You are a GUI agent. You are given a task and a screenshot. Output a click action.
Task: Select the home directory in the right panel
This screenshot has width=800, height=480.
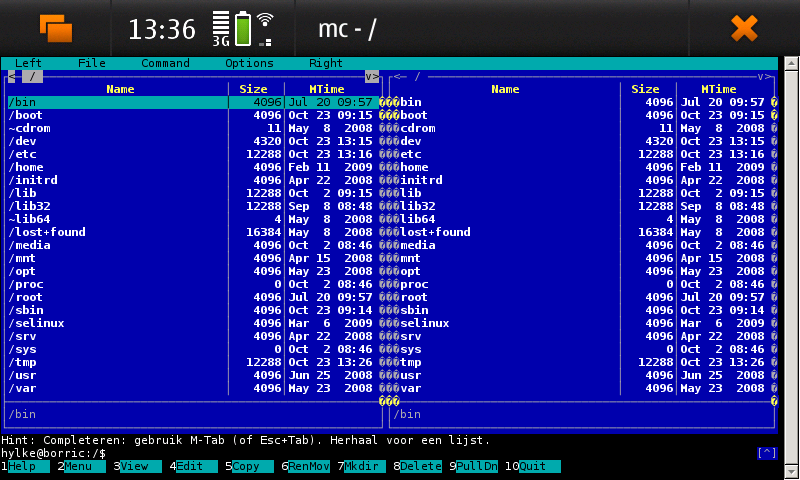[414, 167]
